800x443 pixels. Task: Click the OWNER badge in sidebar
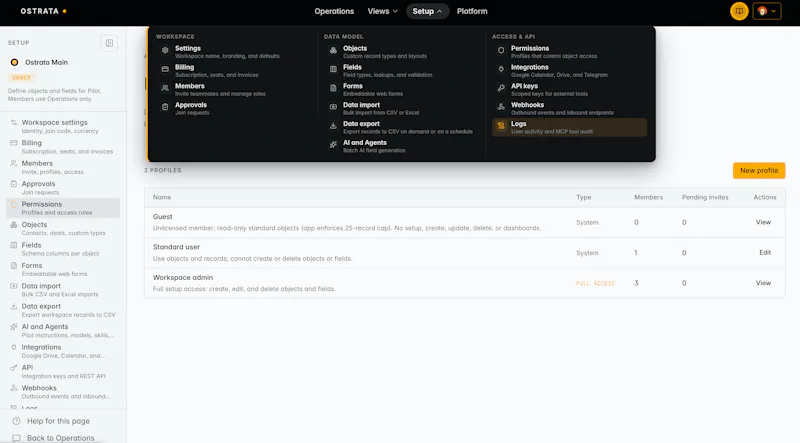(x=21, y=78)
